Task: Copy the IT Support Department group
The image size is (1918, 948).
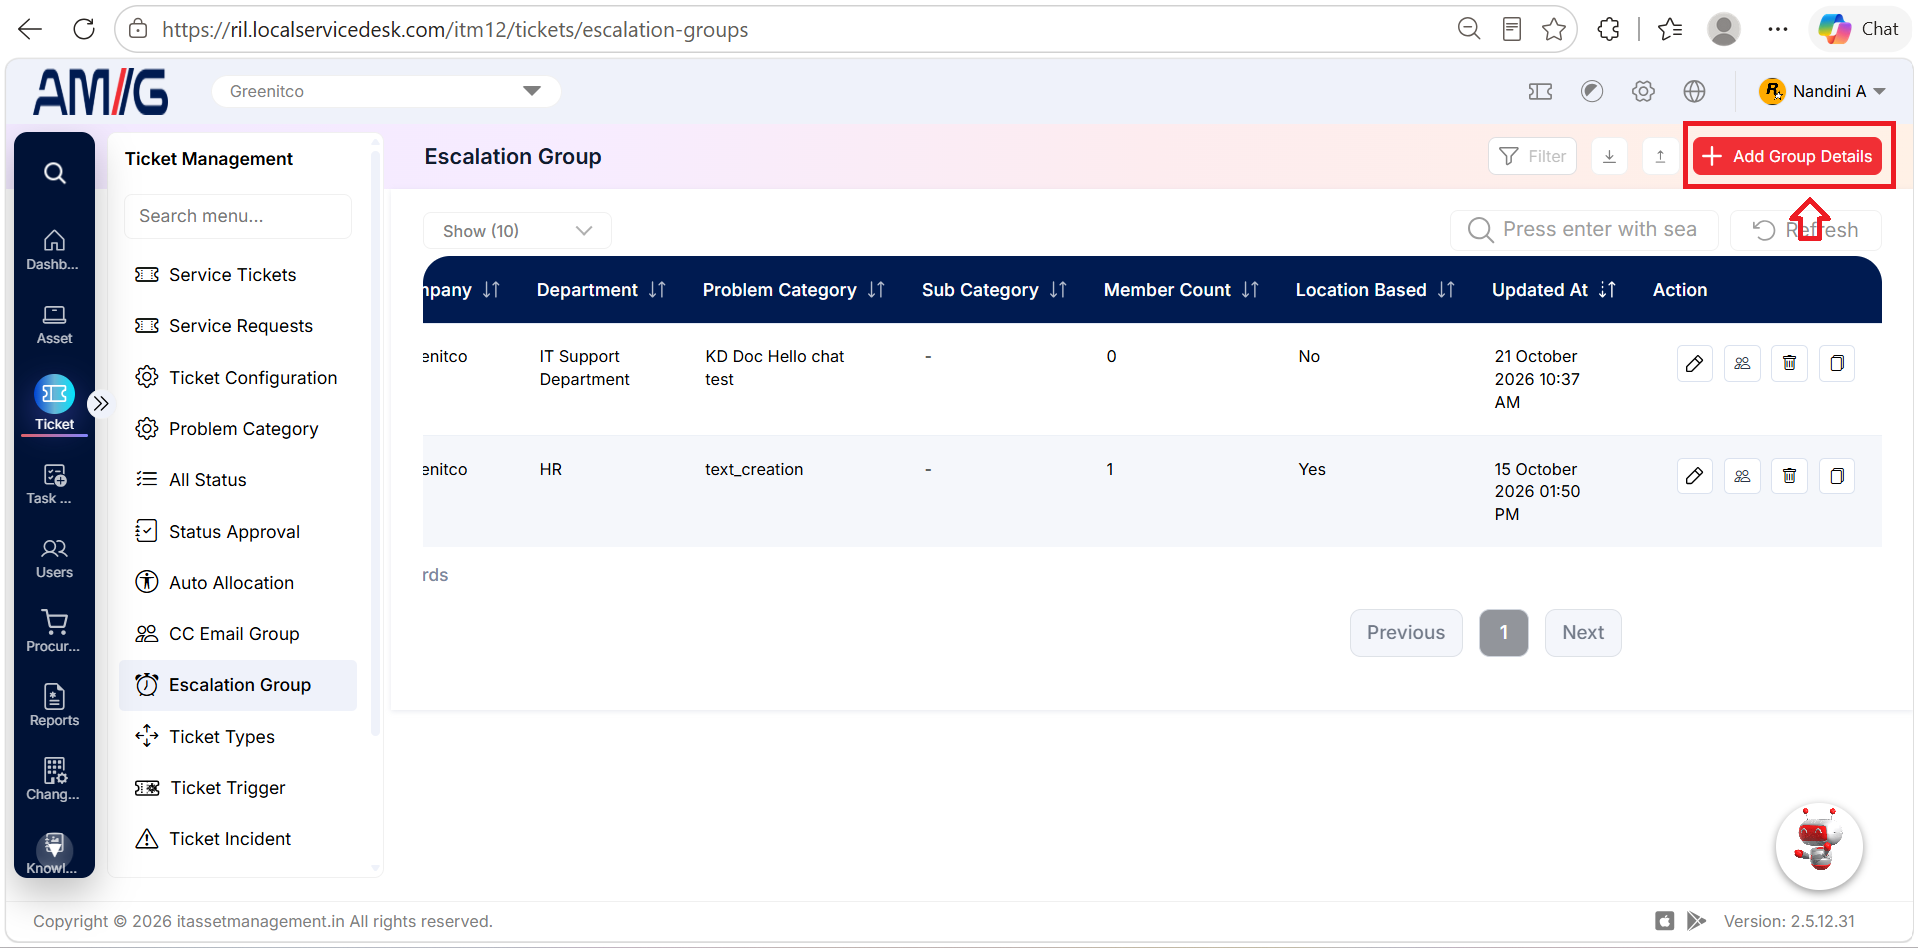Action: click(1837, 363)
